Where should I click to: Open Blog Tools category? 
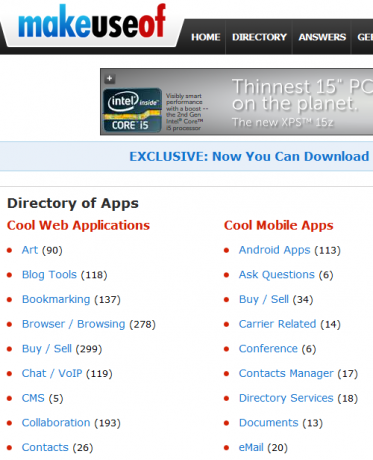click(49, 275)
